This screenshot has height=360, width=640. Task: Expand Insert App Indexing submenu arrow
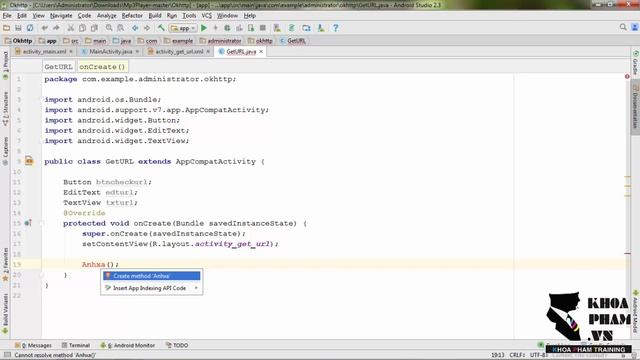coord(196,288)
